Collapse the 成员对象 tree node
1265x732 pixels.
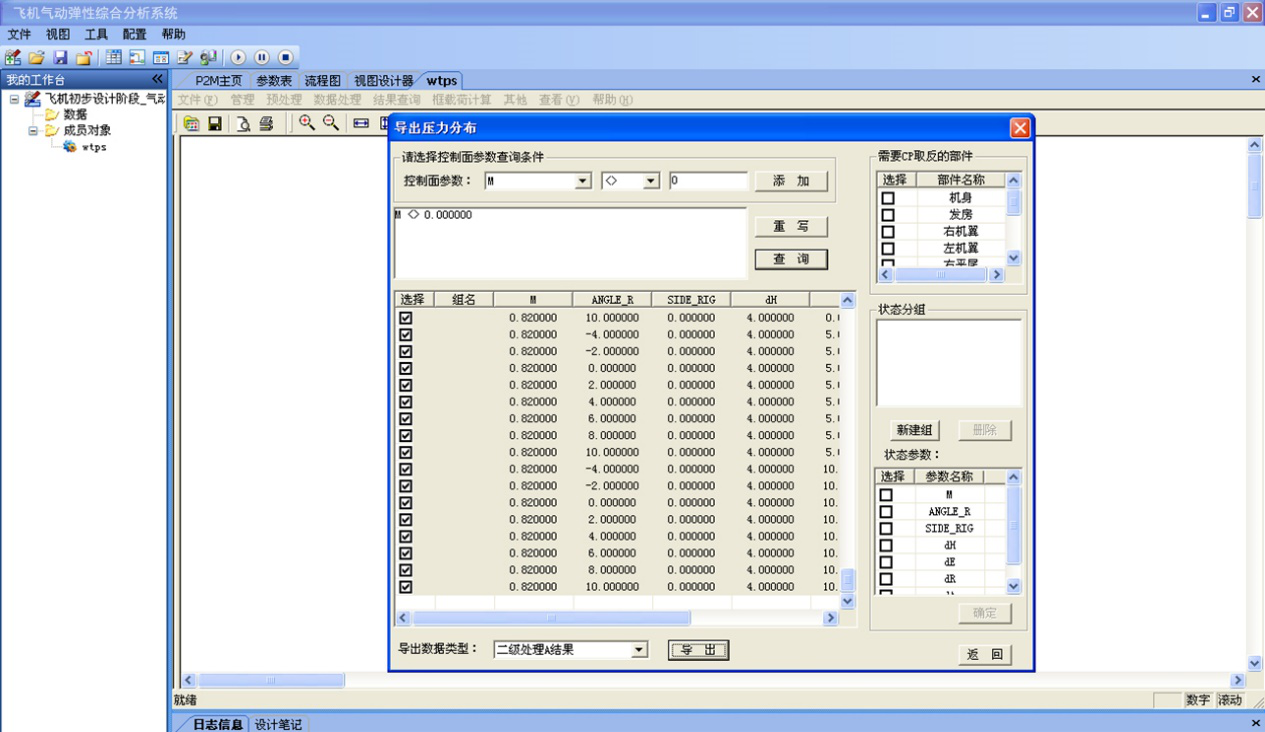[x=33, y=131]
